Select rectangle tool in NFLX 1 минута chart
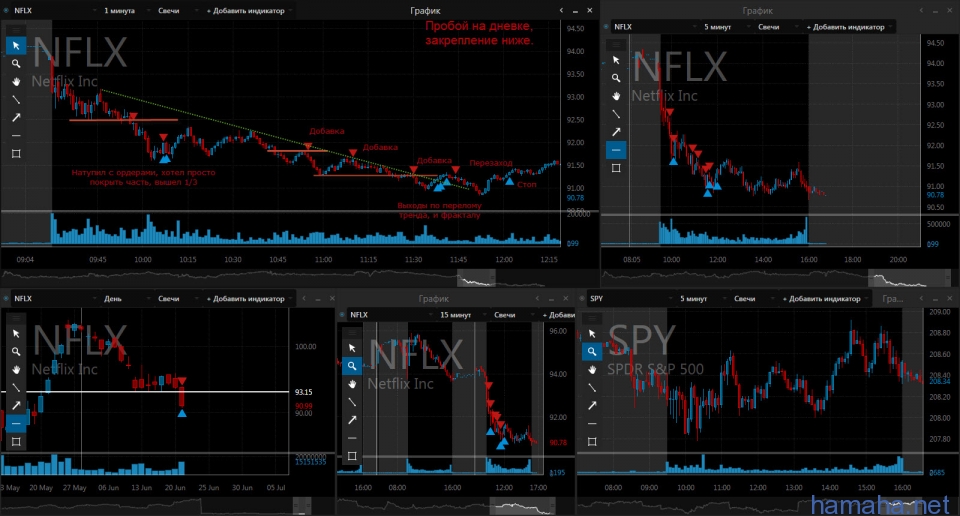Viewport: 960px width, 516px height. [x=16, y=154]
